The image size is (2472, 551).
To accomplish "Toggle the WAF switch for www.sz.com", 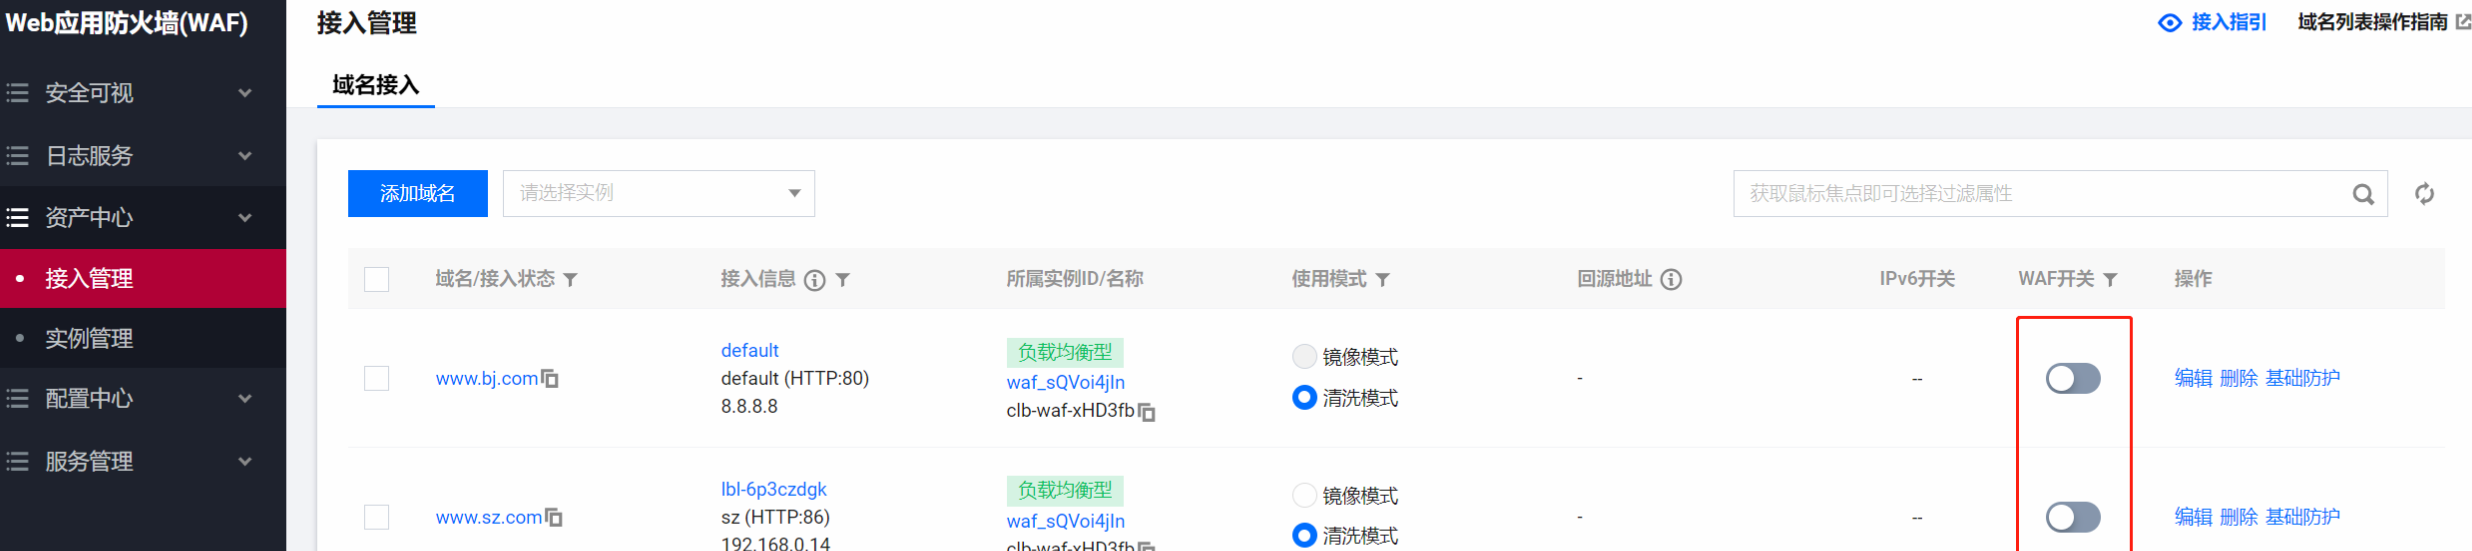I will [x=2072, y=517].
